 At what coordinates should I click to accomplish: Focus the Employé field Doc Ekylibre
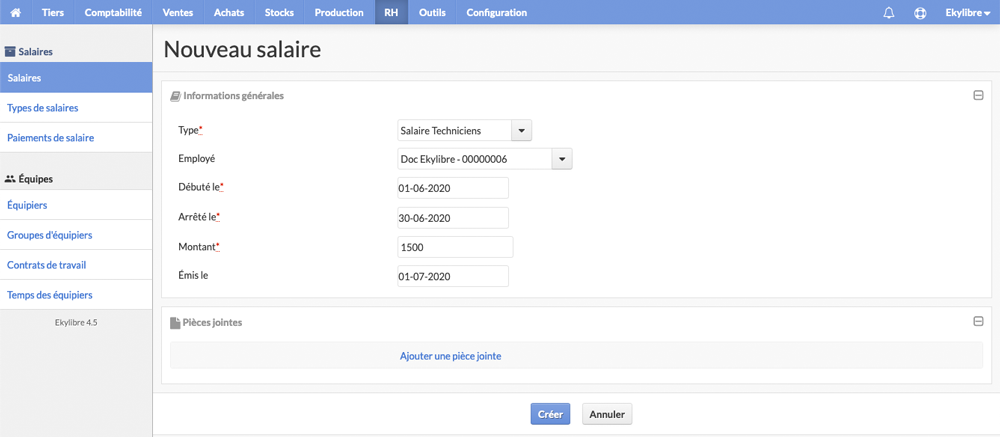click(474, 159)
